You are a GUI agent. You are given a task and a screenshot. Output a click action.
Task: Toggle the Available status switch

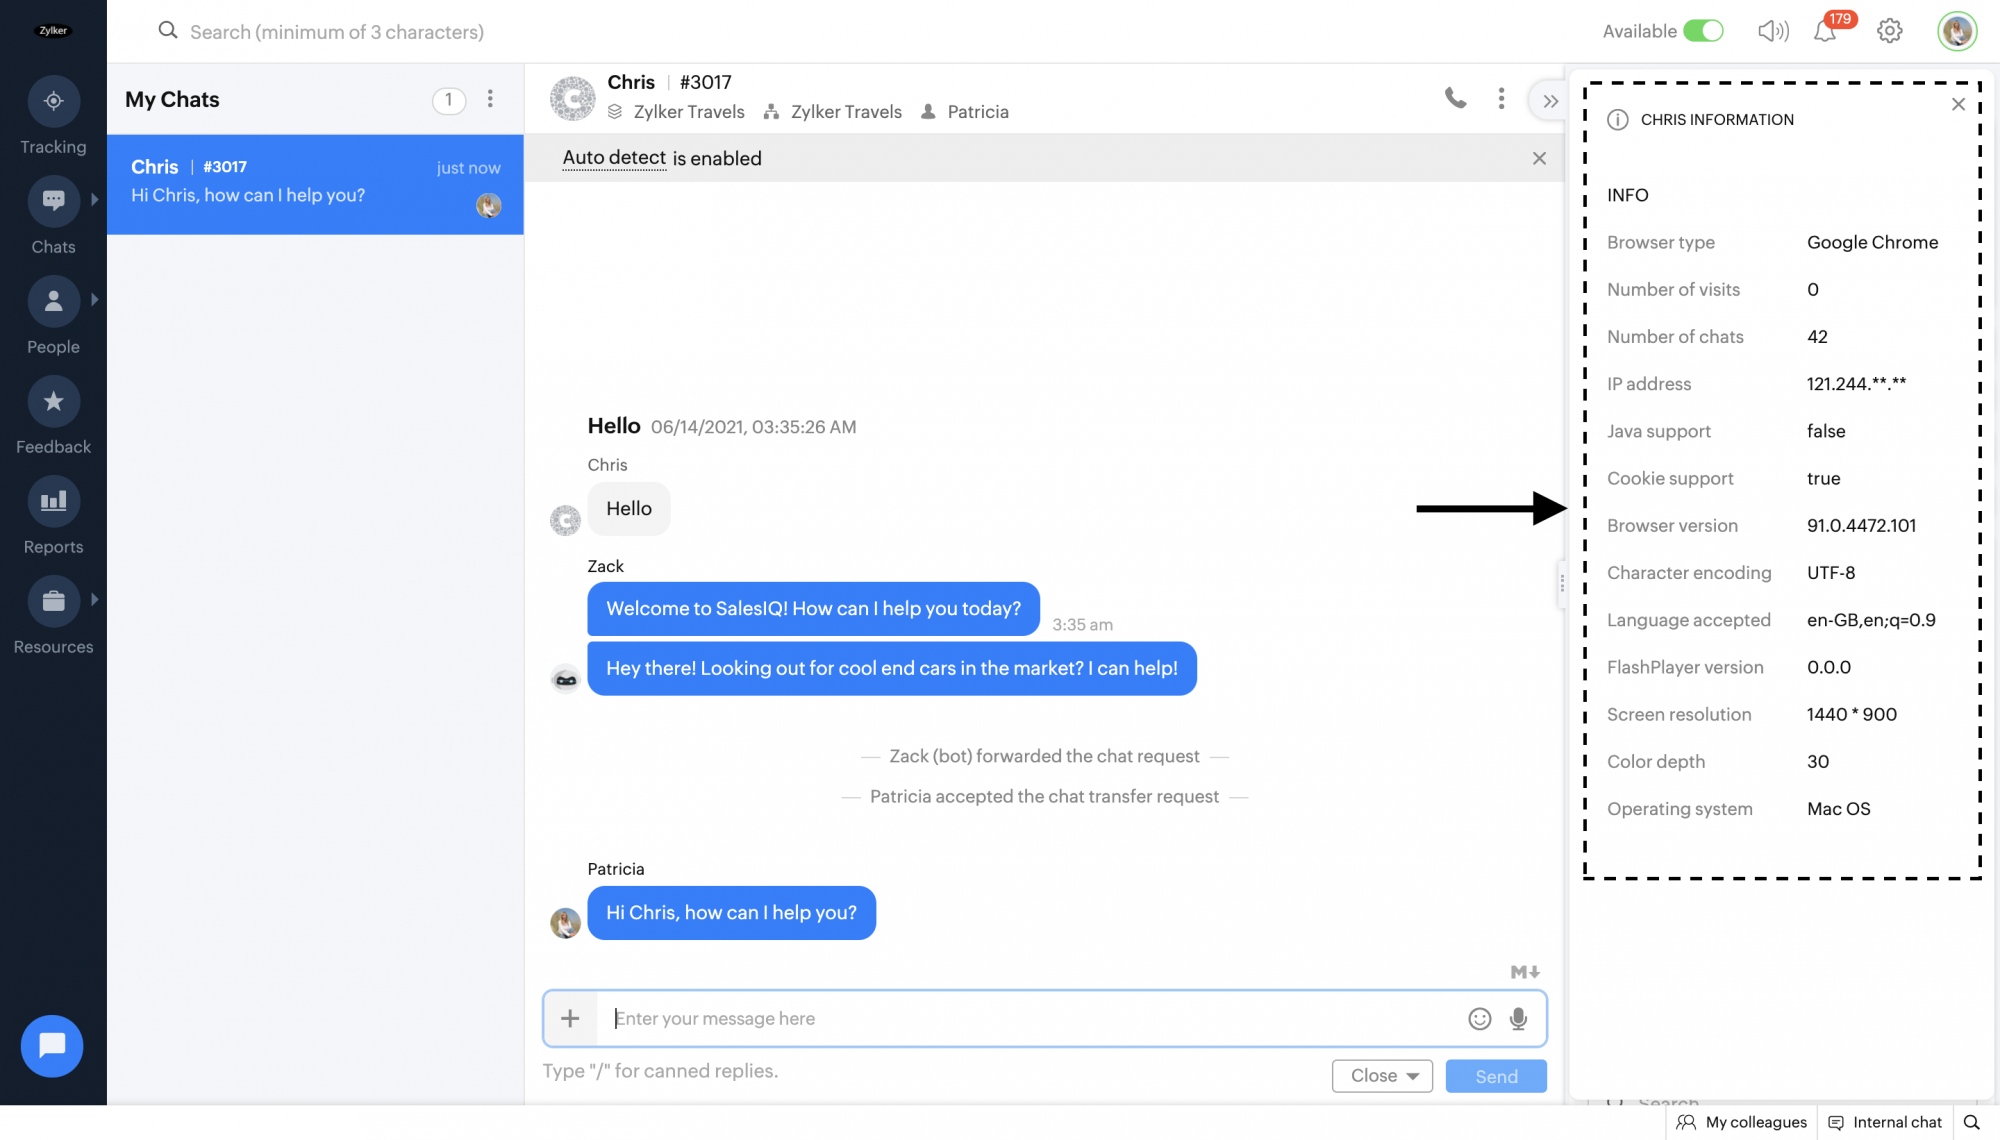(1703, 31)
